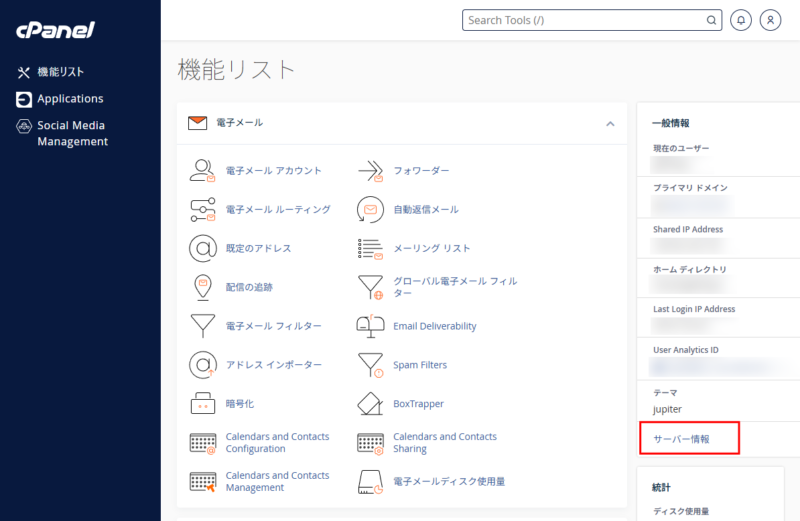Click the 電子メール ルーティング icon
Viewport: 800px width, 521px height.
(x=203, y=210)
